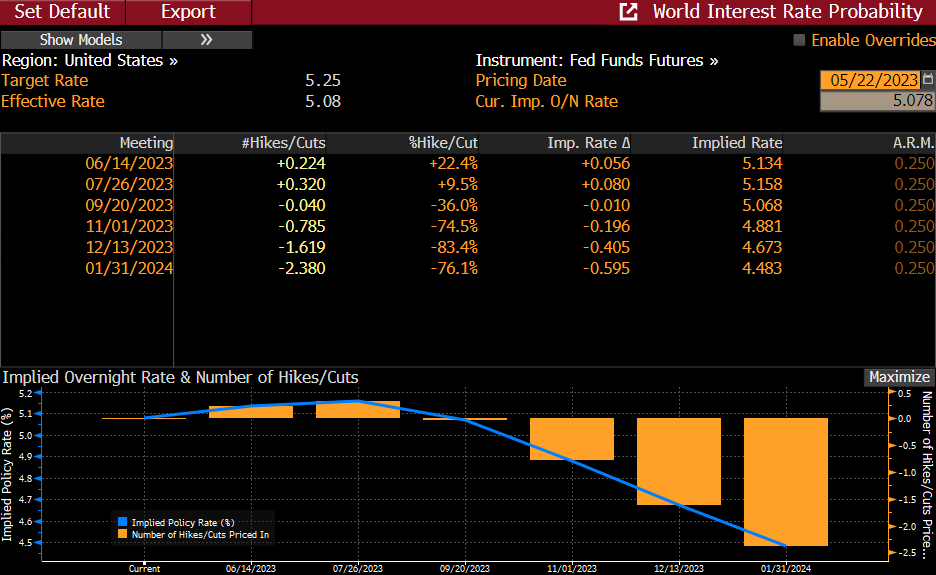Image resolution: width=936 pixels, height=575 pixels.
Task: Click the Target Rate label
Action: [45, 80]
